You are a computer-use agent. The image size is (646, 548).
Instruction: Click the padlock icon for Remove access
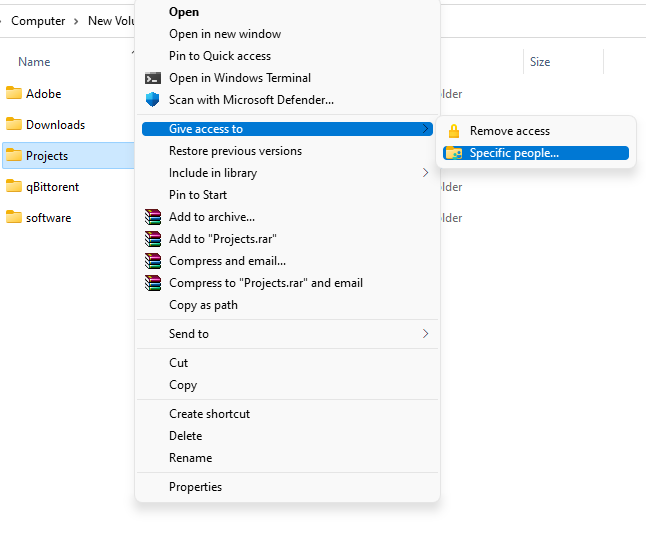pyautogui.click(x=454, y=131)
